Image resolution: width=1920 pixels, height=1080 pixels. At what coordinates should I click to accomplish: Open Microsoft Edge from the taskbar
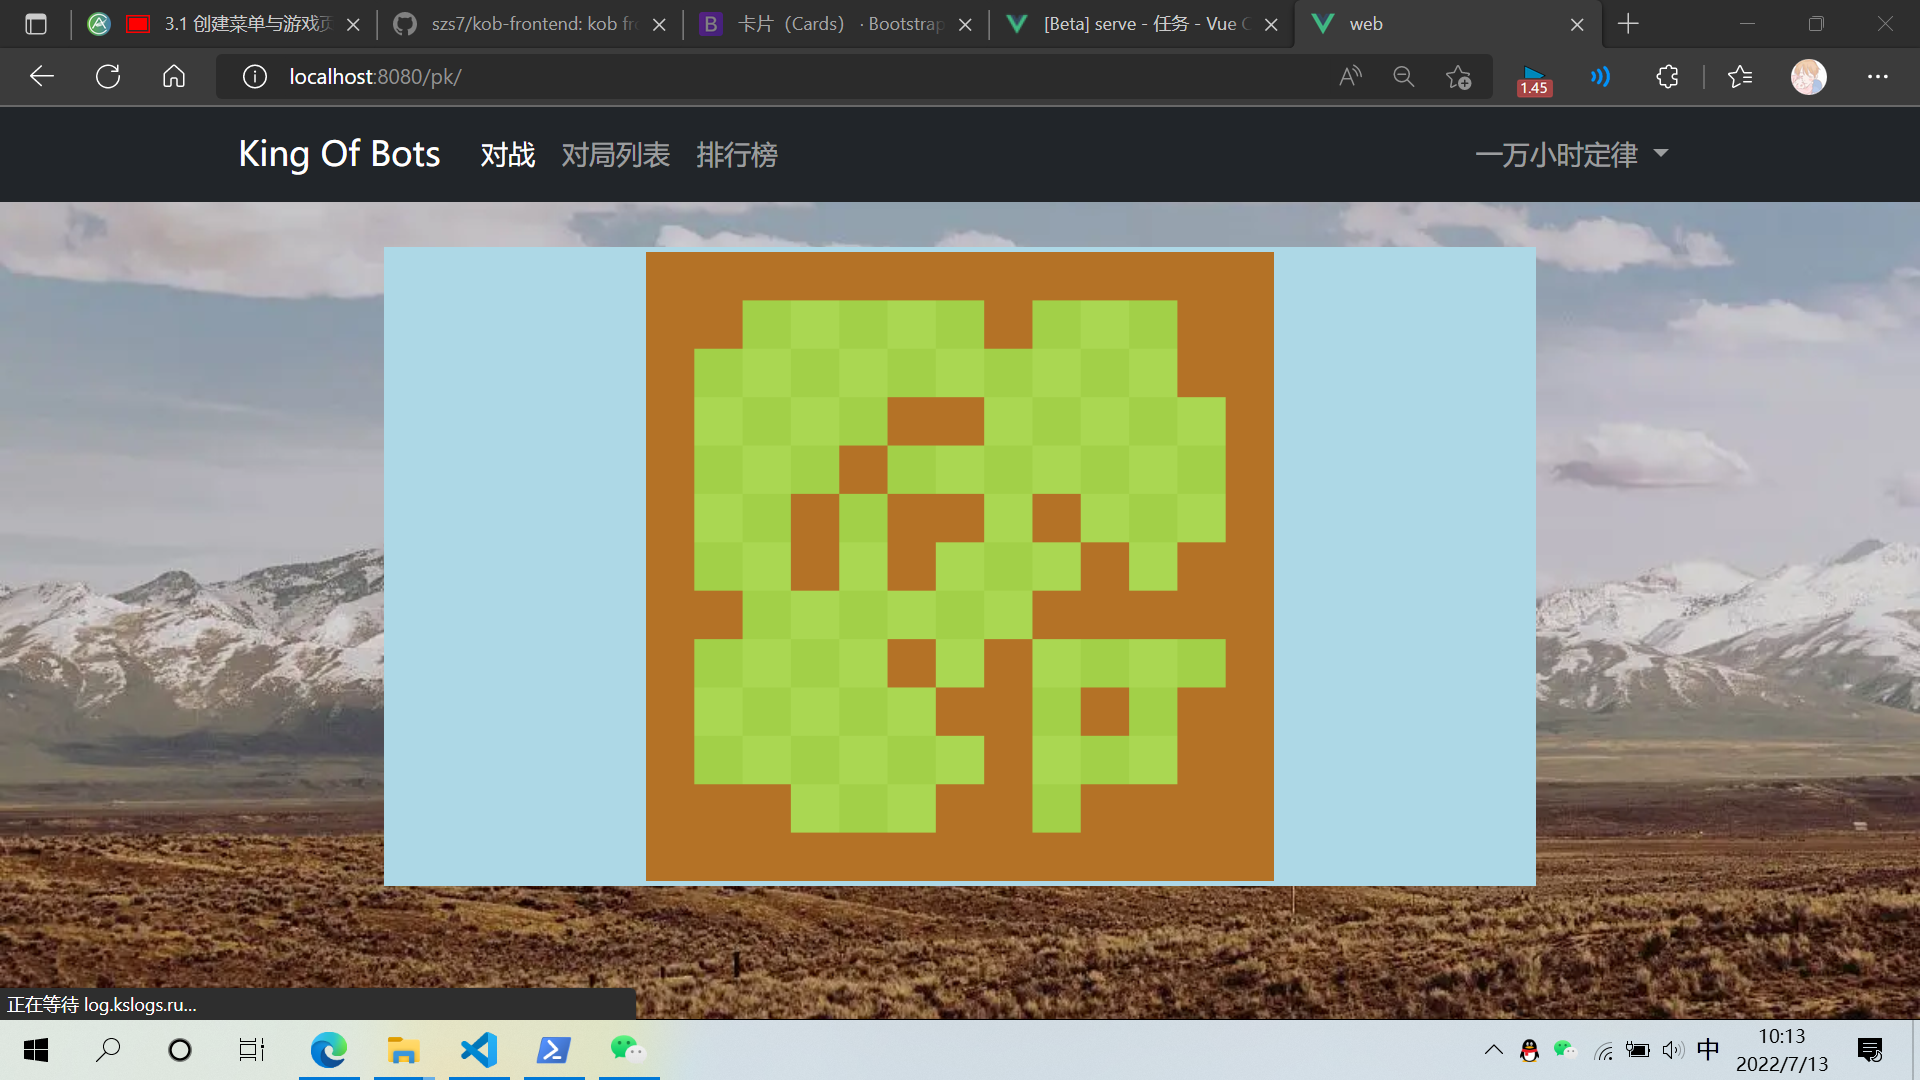pyautogui.click(x=328, y=1050)
